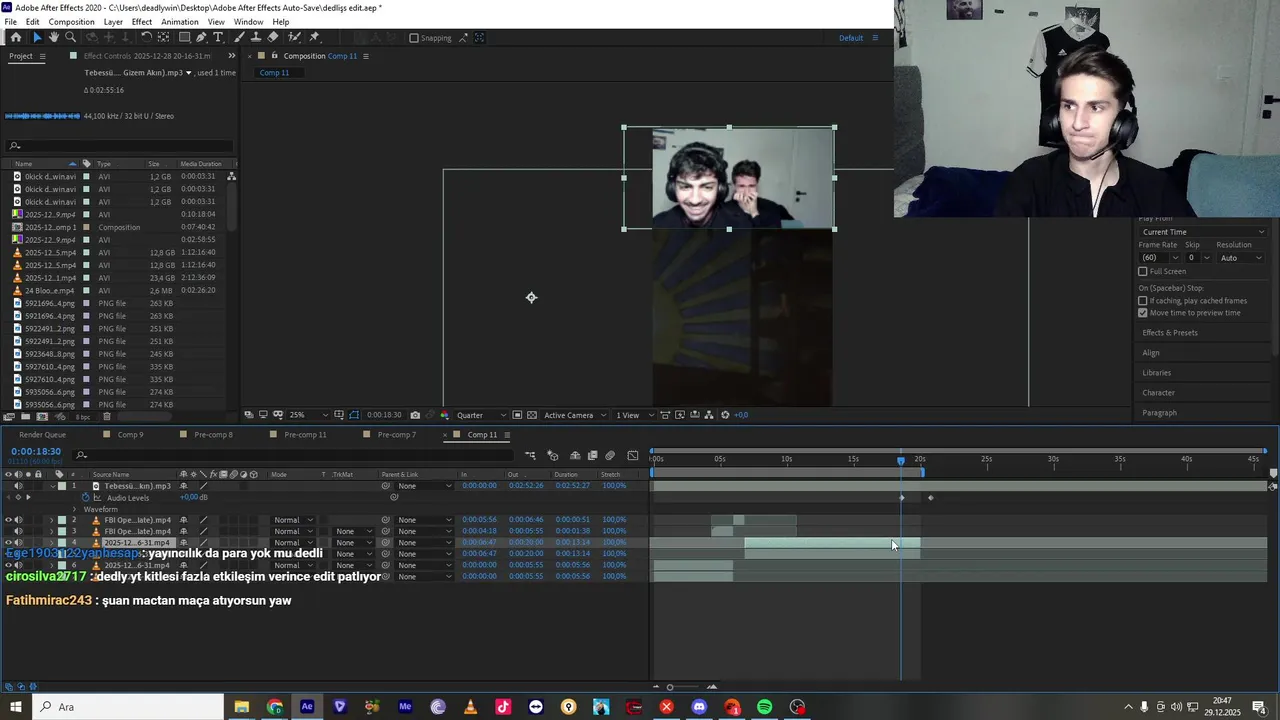Click the delete trash icon in the Project panel

107,417
